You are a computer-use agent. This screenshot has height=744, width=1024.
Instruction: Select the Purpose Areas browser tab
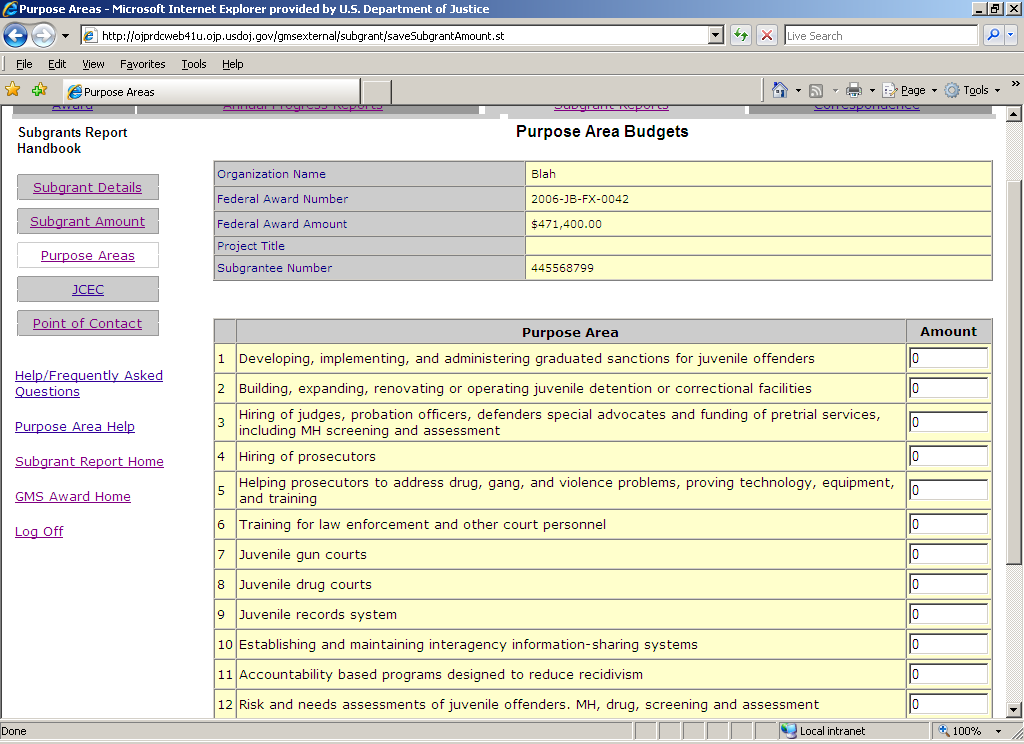pos(210,92)
